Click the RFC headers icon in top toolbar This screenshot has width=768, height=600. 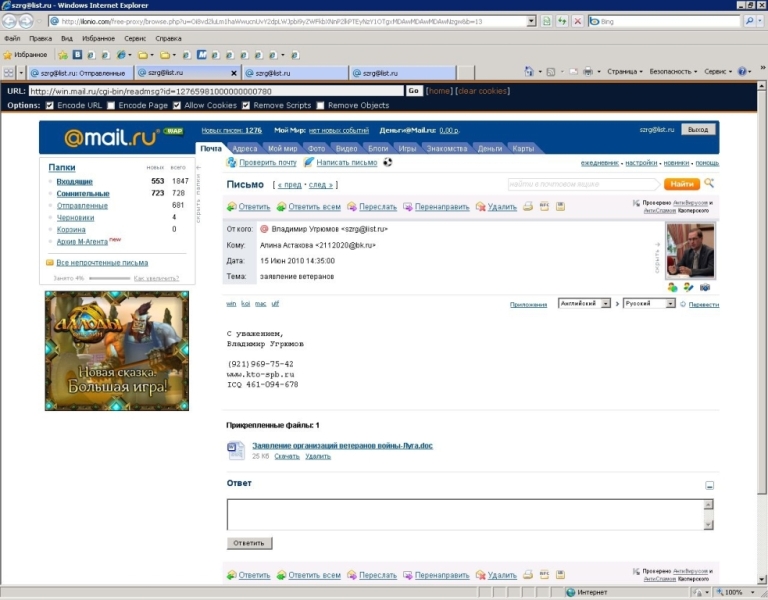(x=544, y=207)
